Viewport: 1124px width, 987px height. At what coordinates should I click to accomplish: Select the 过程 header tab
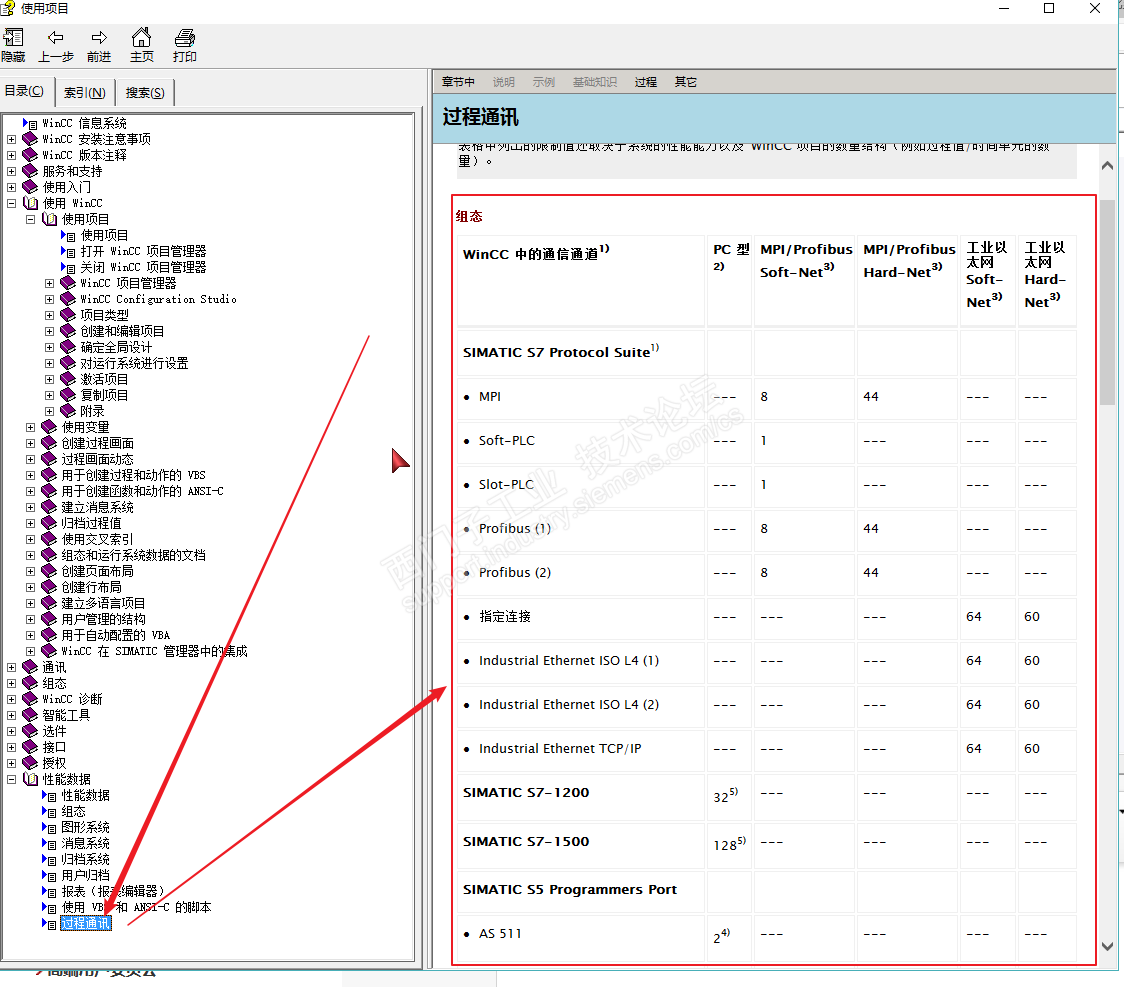(x=645, y=82)
